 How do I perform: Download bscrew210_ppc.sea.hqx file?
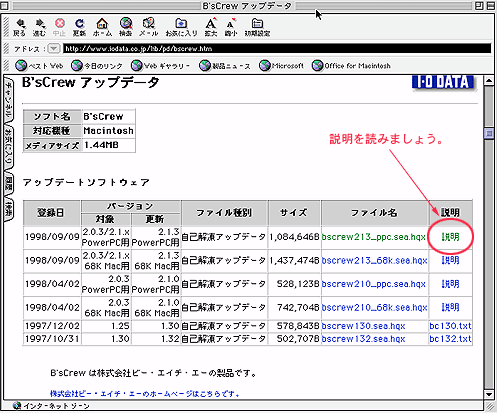click(374, 284)
